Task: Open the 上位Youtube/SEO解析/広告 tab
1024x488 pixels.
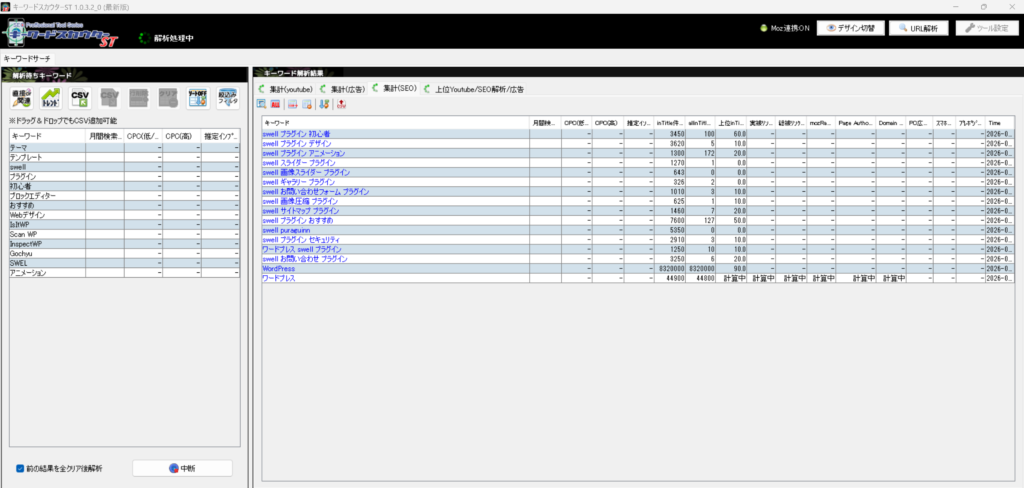Action: (478, 89)
